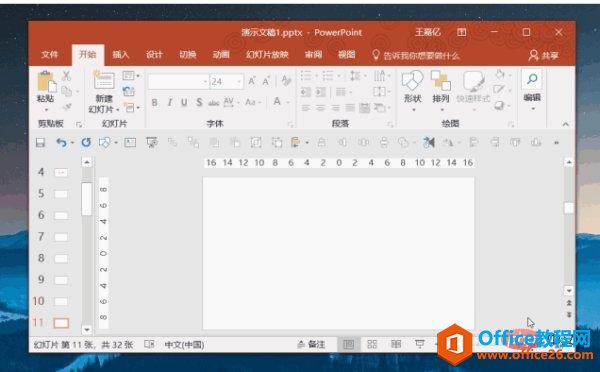Viewport: 600px width, 372px height.
Task: Switch to Normal view icon
Action: pyautogui.click(x=349, y=344)
